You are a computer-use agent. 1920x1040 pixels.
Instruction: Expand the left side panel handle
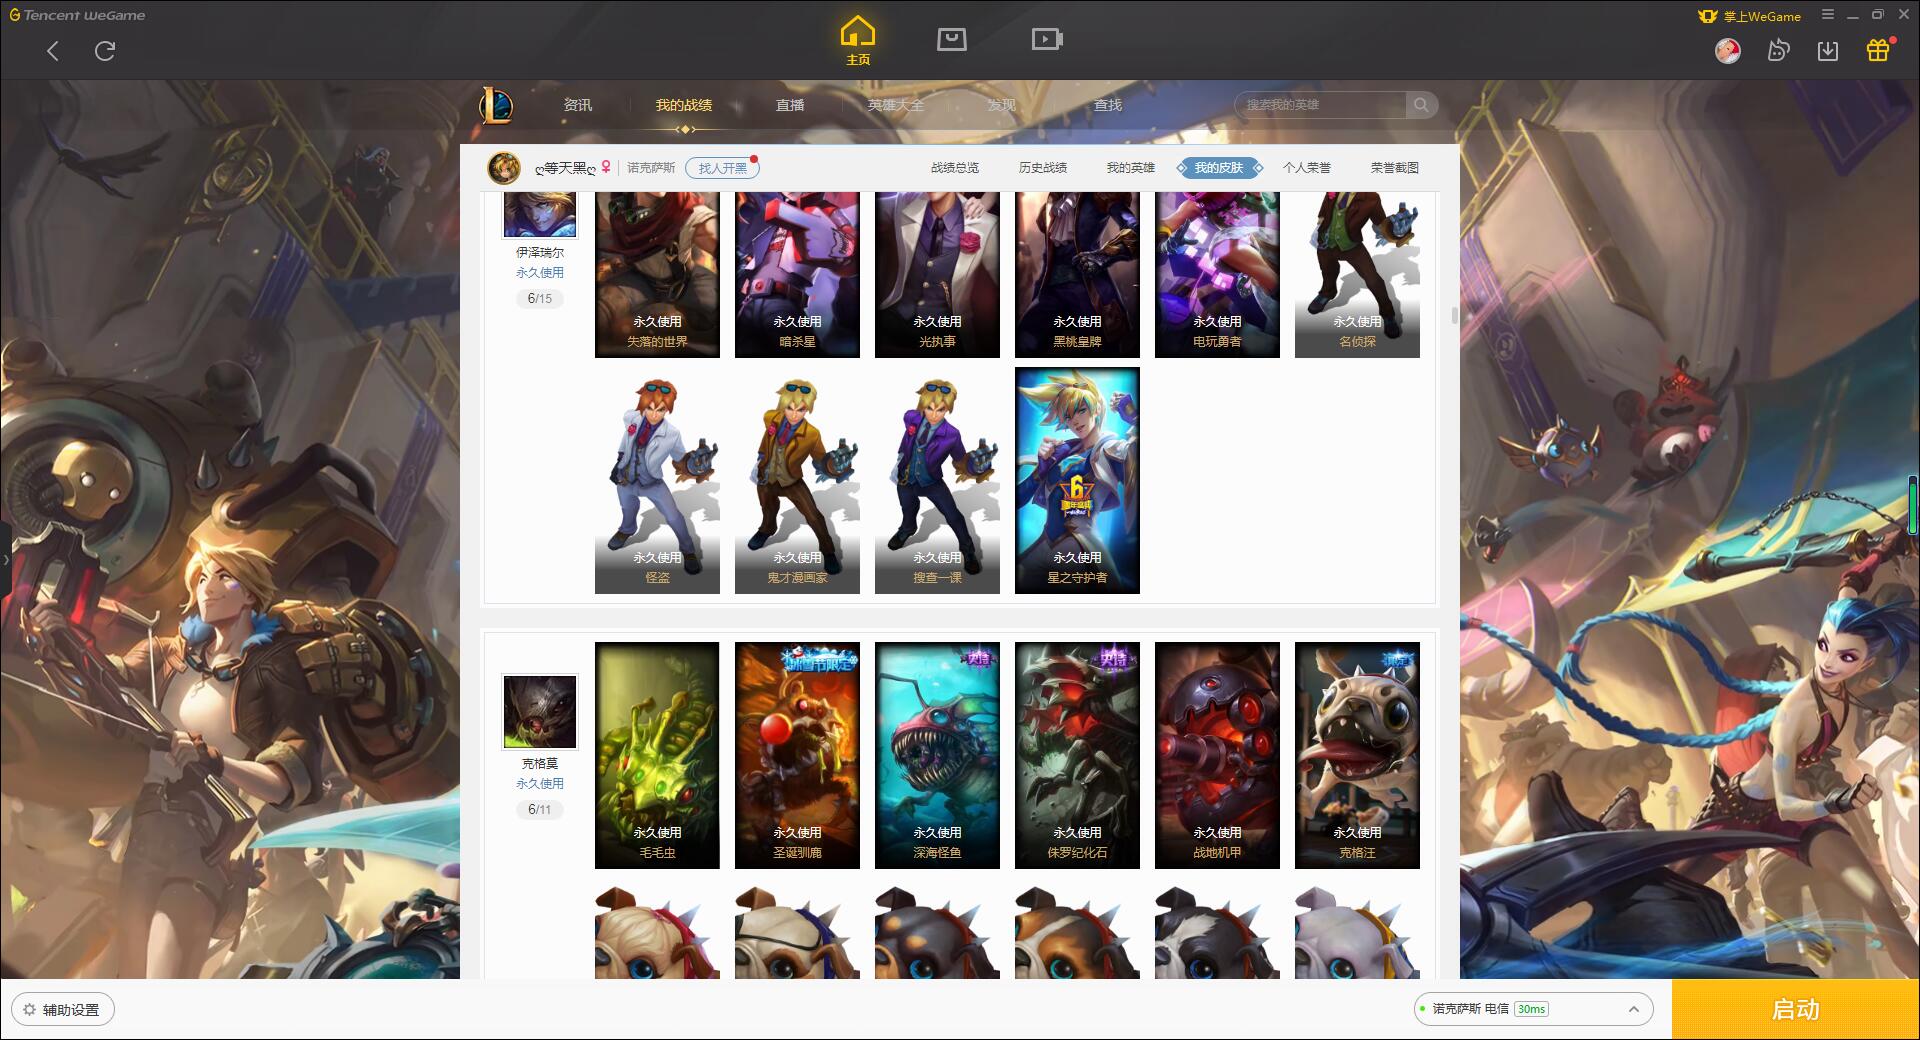tap(5, 559)
